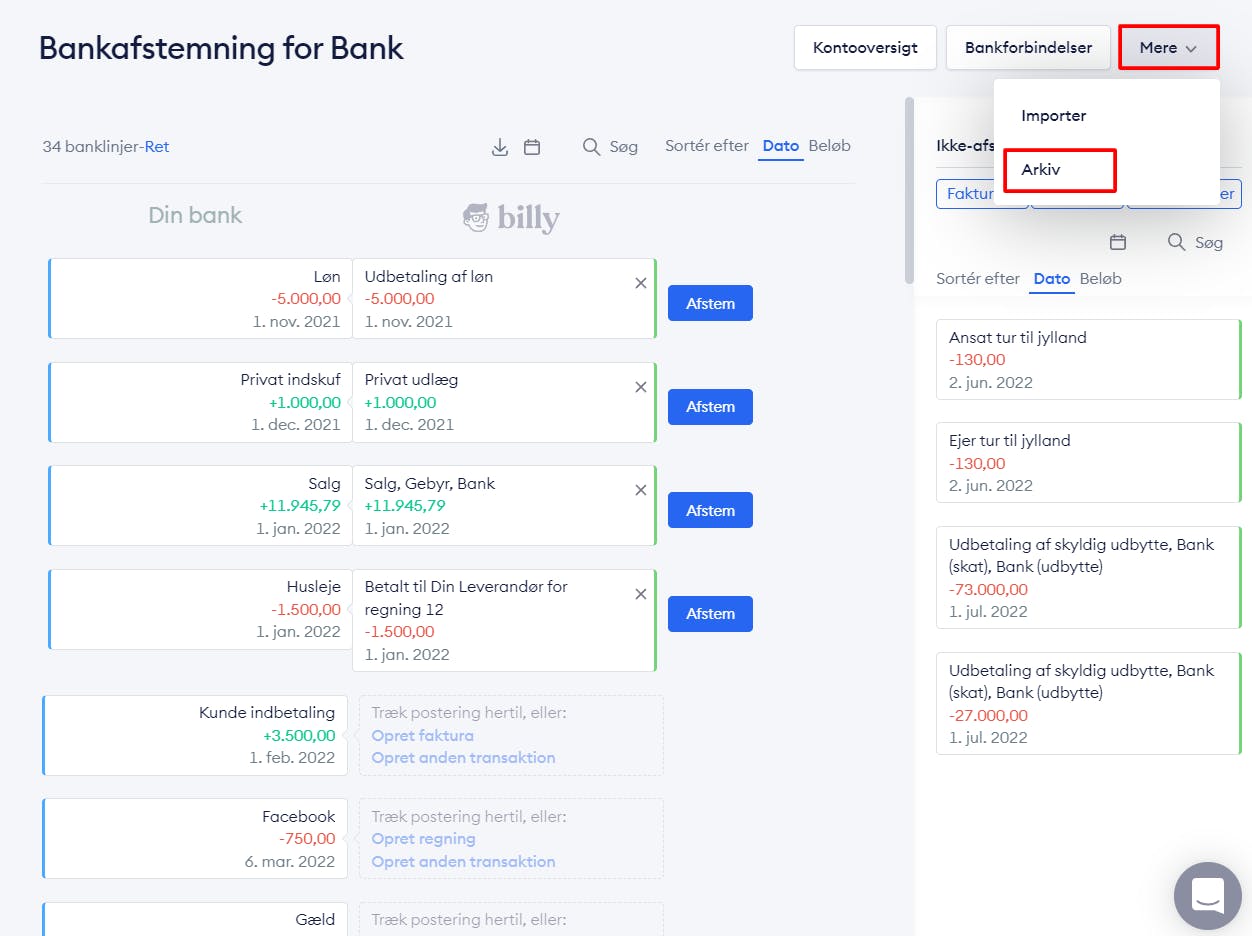This screenshot has height=936, width=1252.
Task: Remove the matched 'Udbetaling af løn' posting
Action: pos(641,283)
